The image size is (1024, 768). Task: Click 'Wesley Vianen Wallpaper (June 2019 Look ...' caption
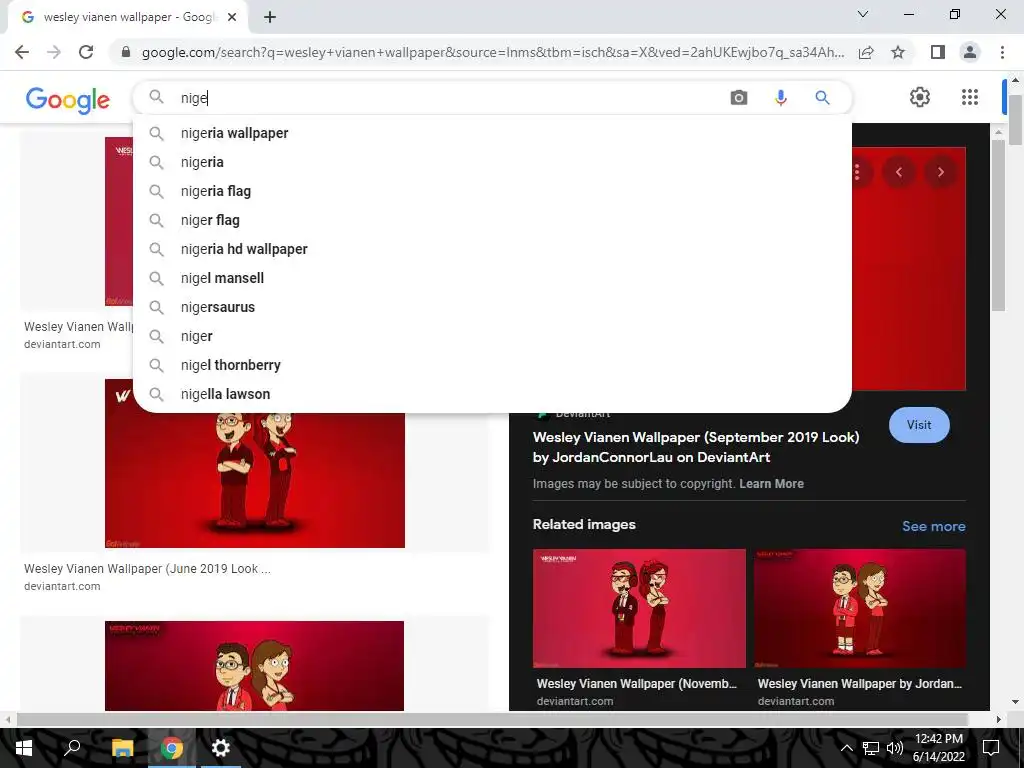[148, 569]
